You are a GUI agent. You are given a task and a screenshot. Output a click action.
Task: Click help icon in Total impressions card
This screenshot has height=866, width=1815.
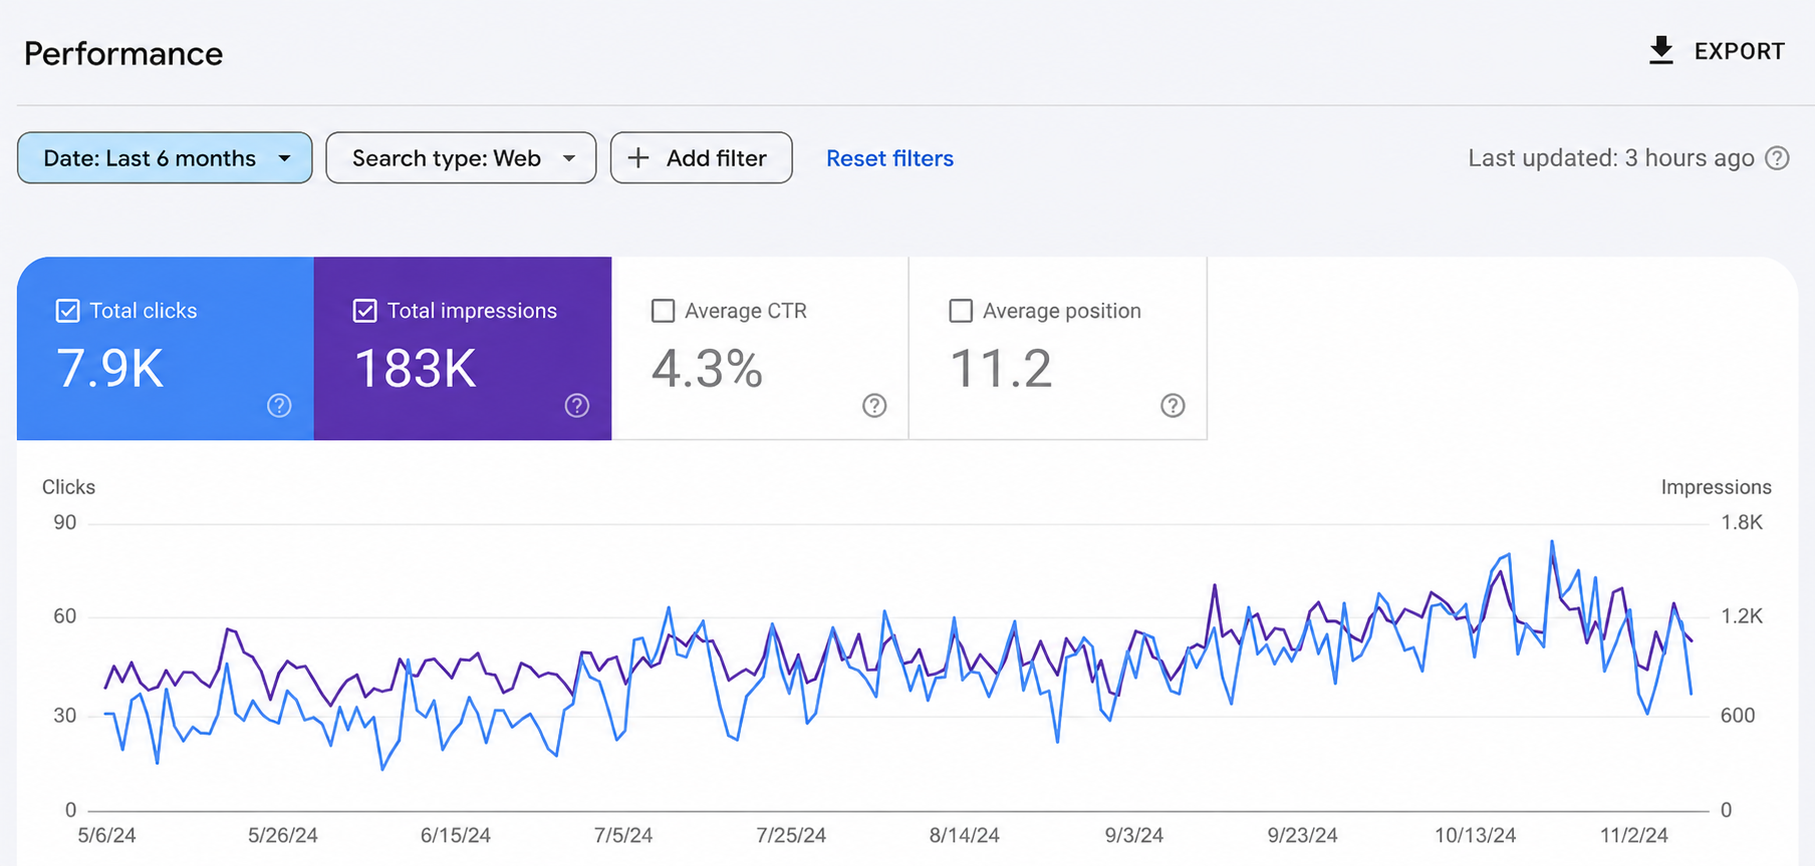pos(577,405)
